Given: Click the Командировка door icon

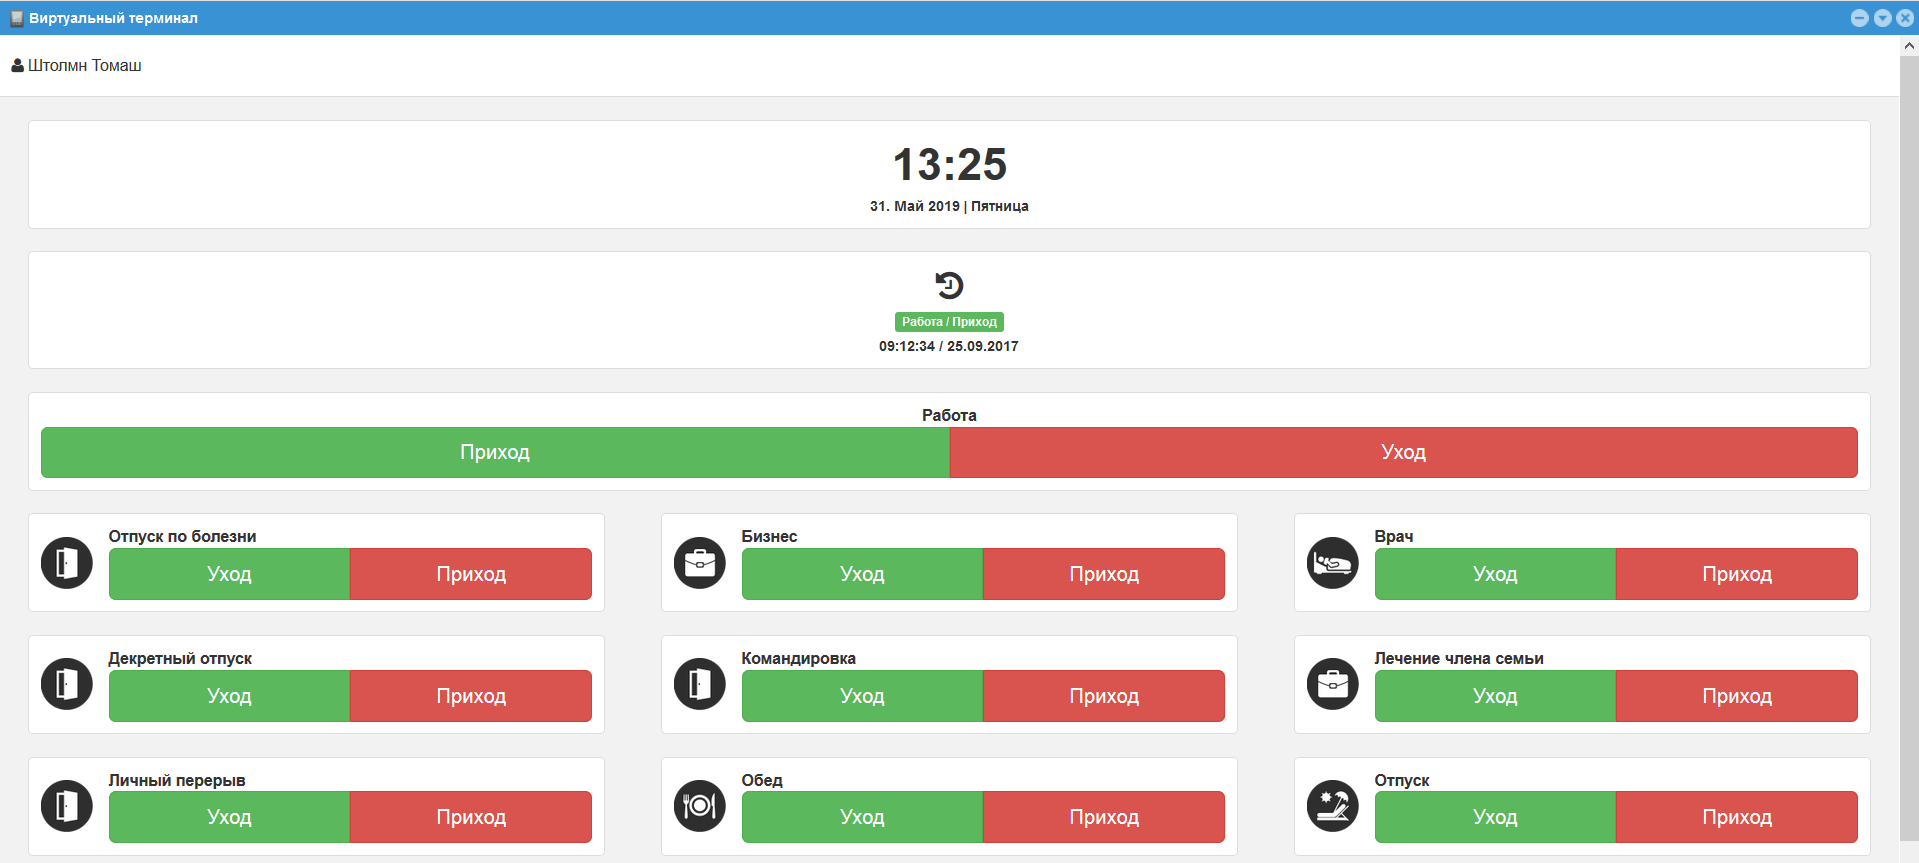Looking at the screenshot, I should pyautogui.click(x=700, y=684).
